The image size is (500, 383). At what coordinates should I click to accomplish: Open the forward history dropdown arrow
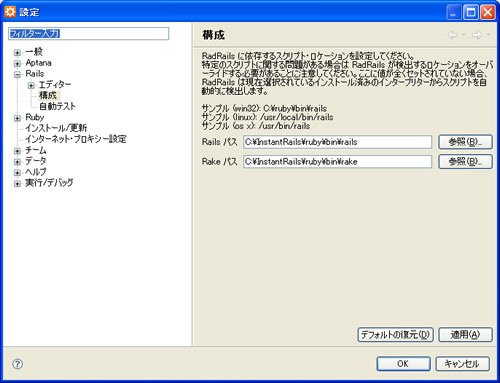(488, 35)
